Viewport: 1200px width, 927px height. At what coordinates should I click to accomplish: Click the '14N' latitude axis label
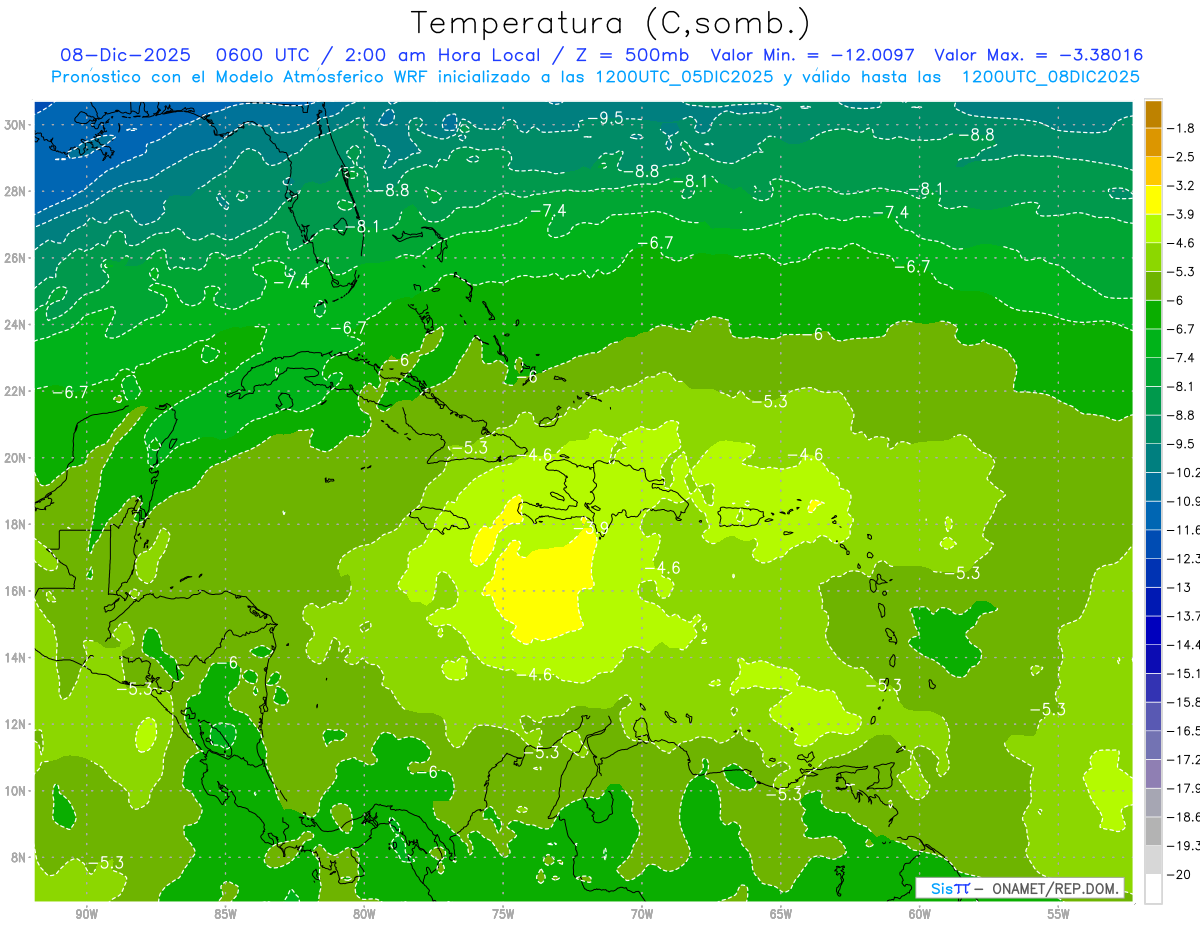pos(15,658)
